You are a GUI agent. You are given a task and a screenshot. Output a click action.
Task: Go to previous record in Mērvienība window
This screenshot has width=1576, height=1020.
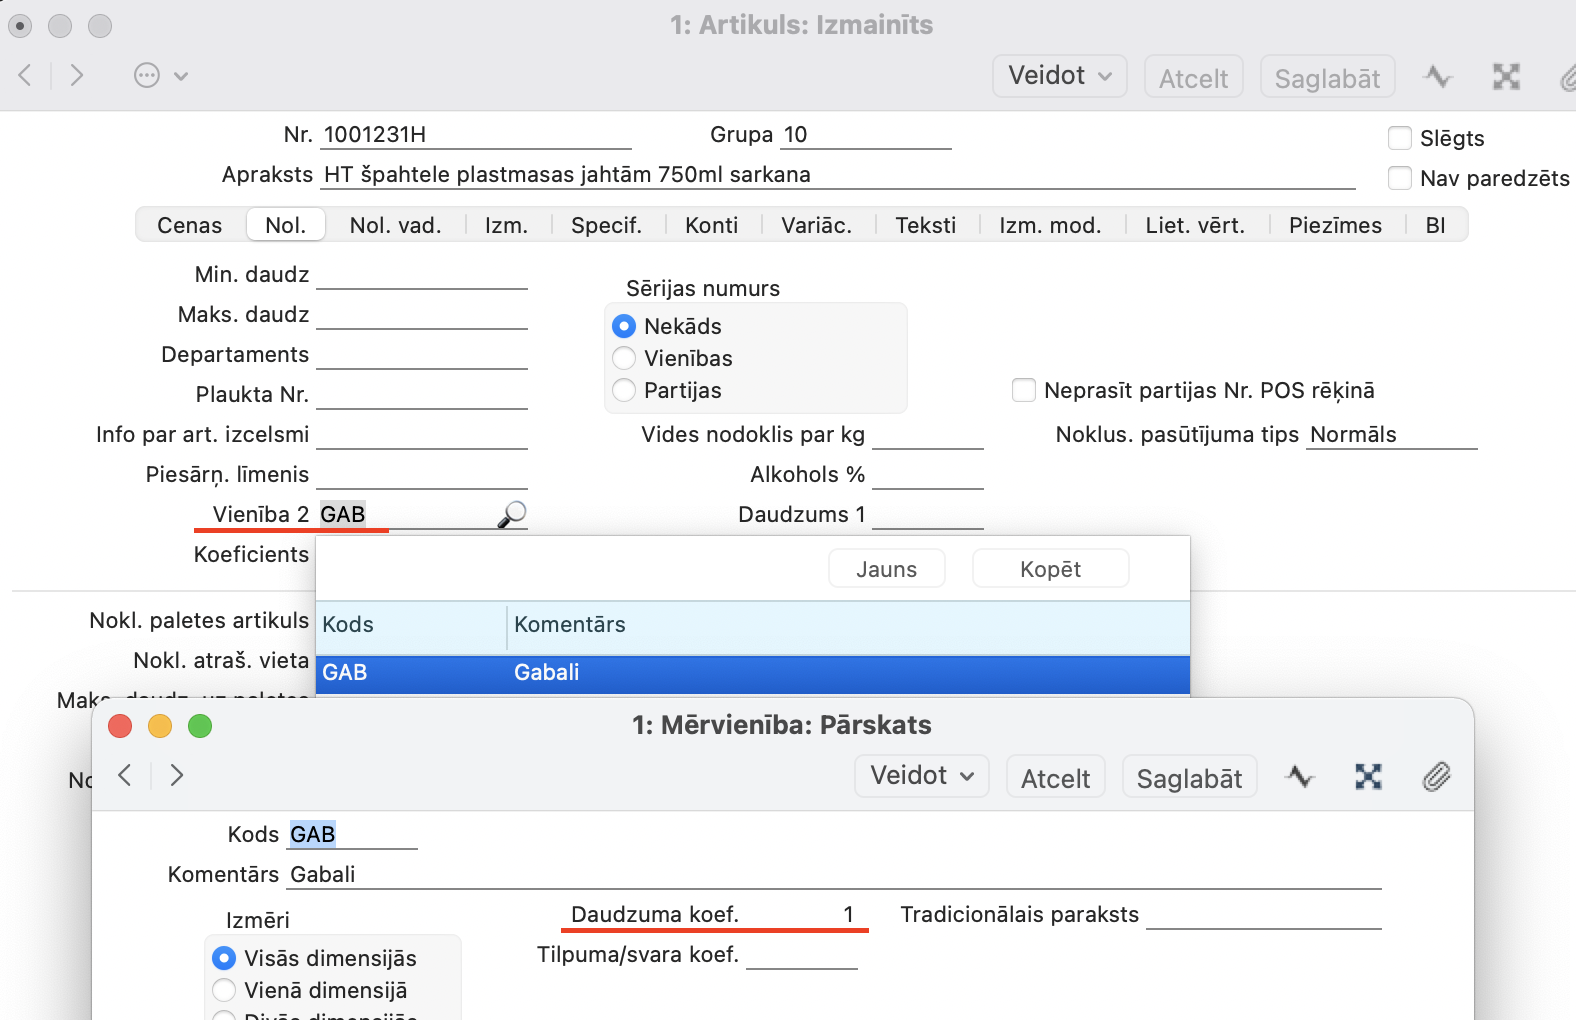pyautogui.click(x=125, y=776)
